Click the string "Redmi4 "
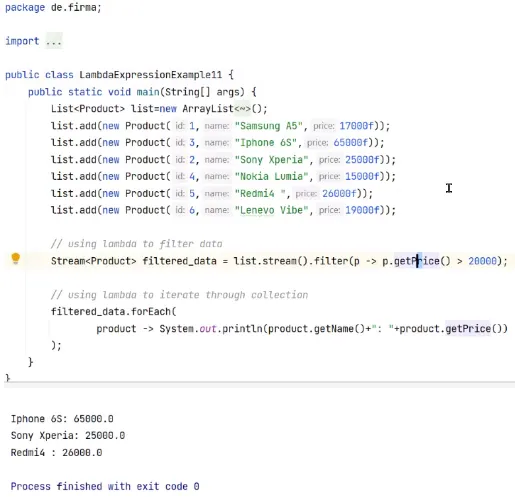The image size is (515, 497). (x=260, y=193)
